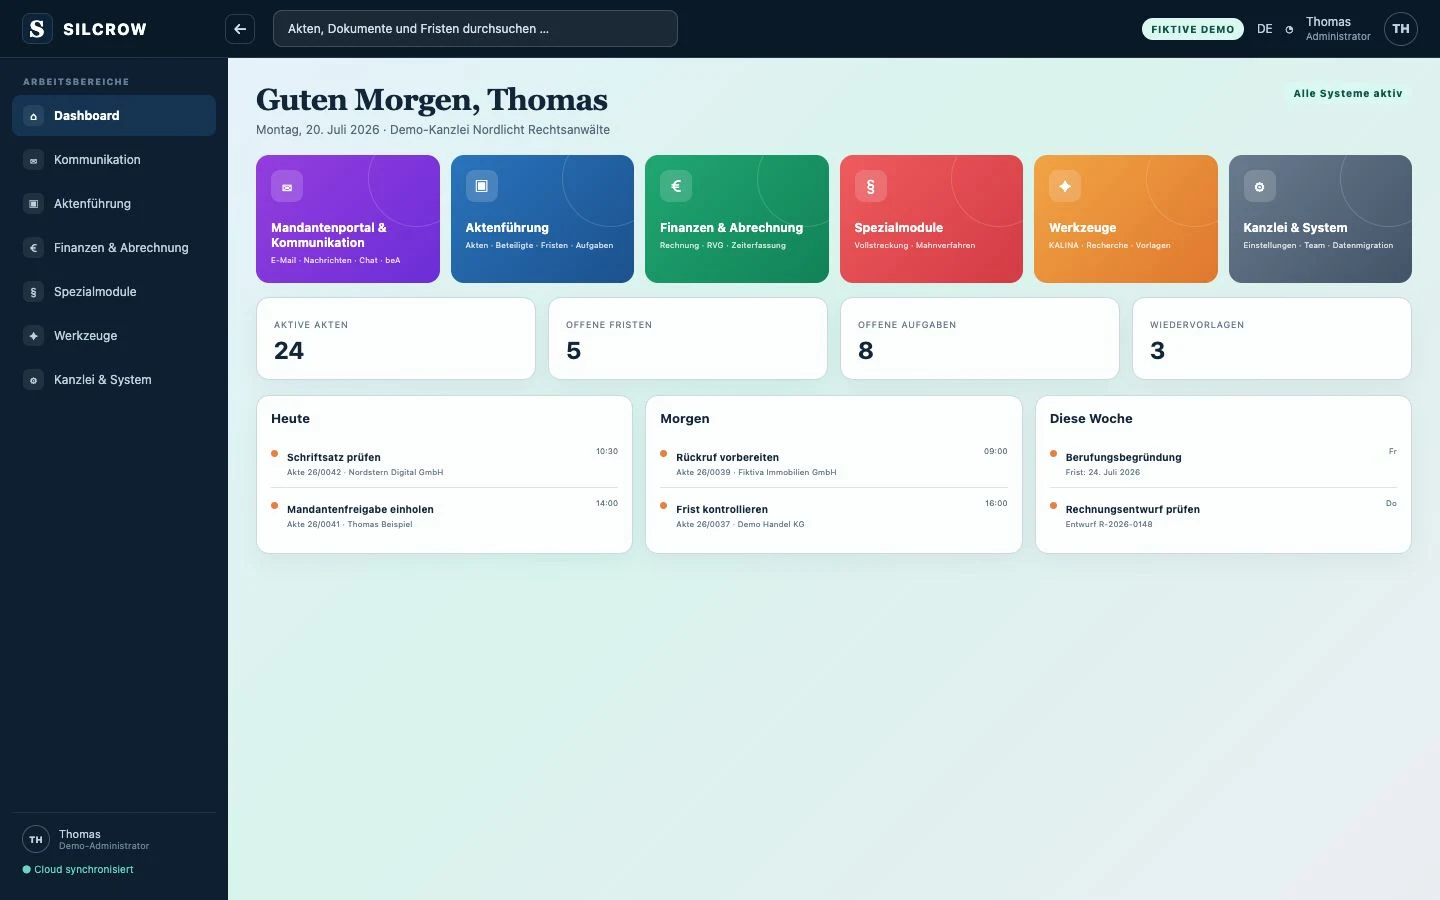Open the Schriftsatz prüfen task

click(x=444, y=464)
